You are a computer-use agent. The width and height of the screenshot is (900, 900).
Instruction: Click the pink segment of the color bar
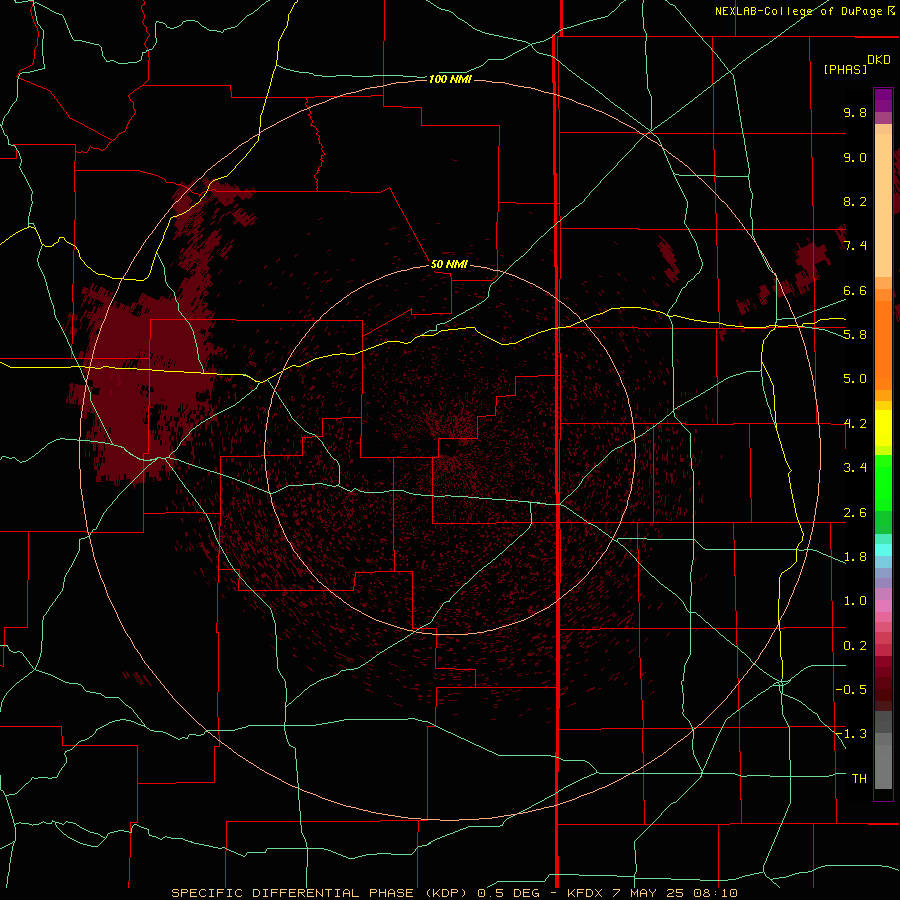(883, 606)
